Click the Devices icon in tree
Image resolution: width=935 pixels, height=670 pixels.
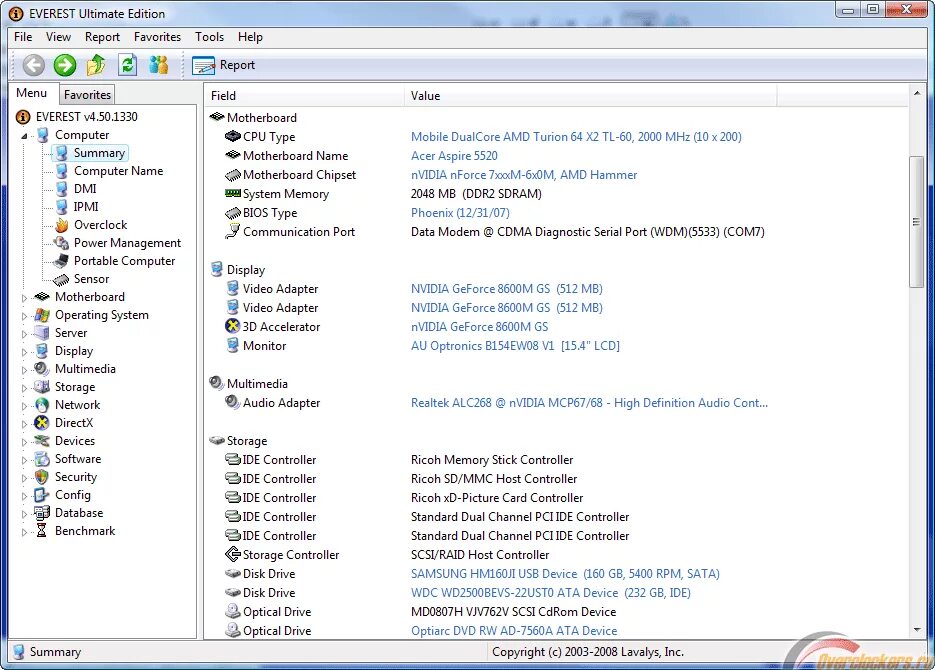(x=42, y=441)
